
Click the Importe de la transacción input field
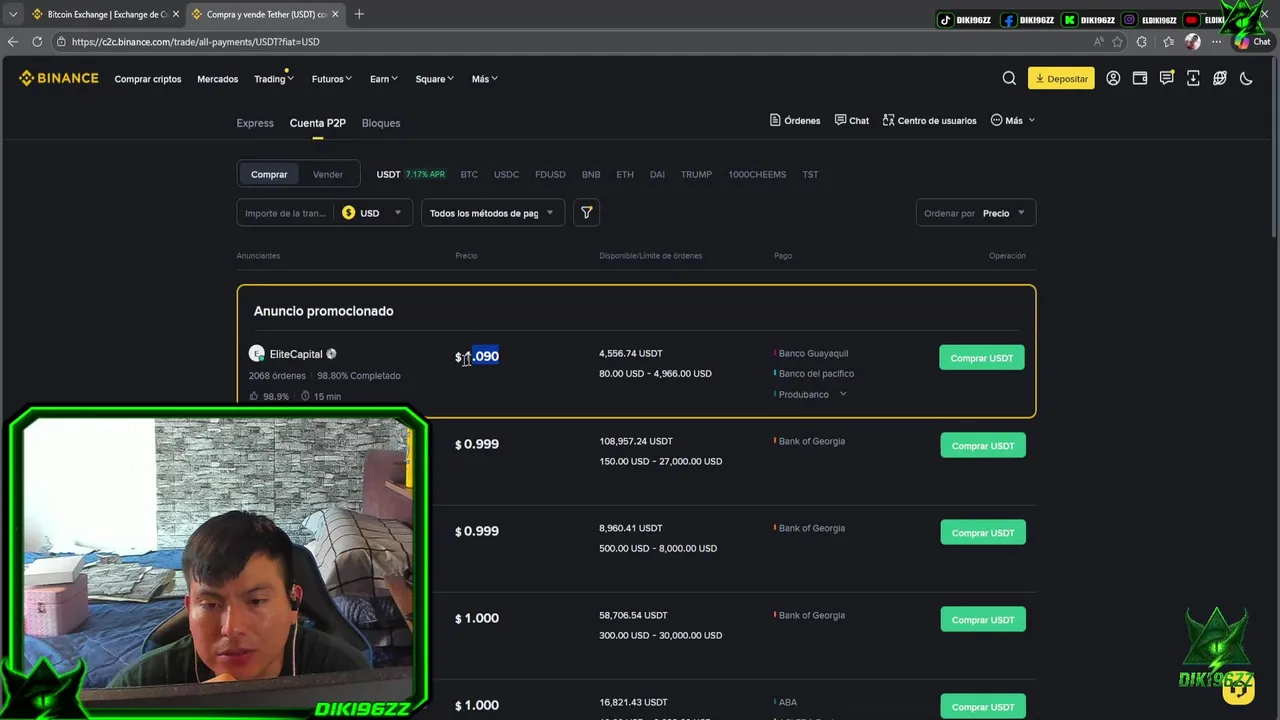coord(286,213)
